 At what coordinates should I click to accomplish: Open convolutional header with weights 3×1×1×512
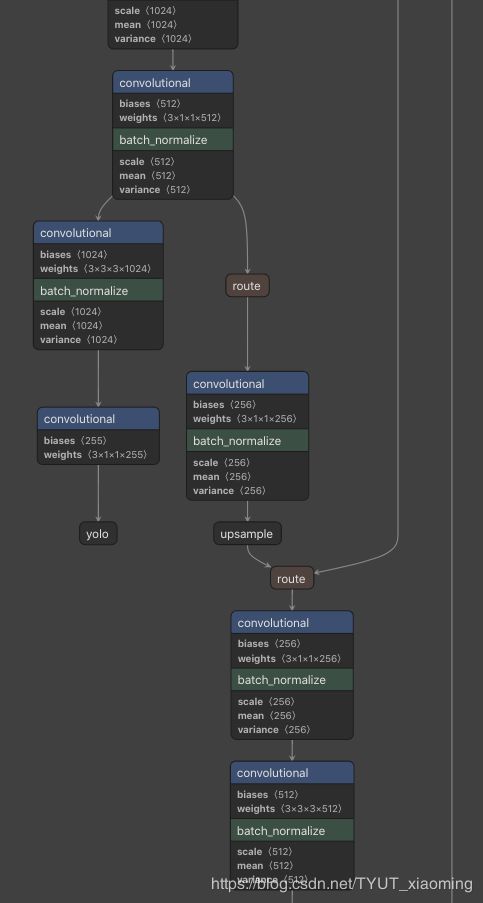[173, 82]
